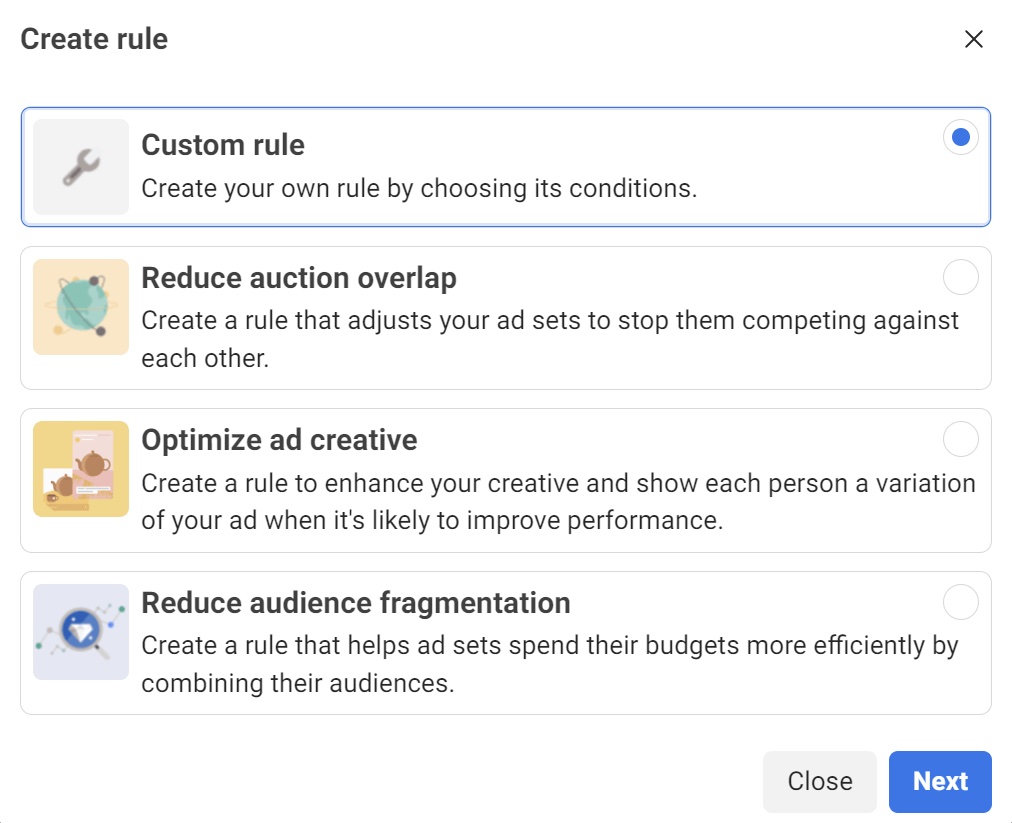Click the Next button

tap(940, 781)
